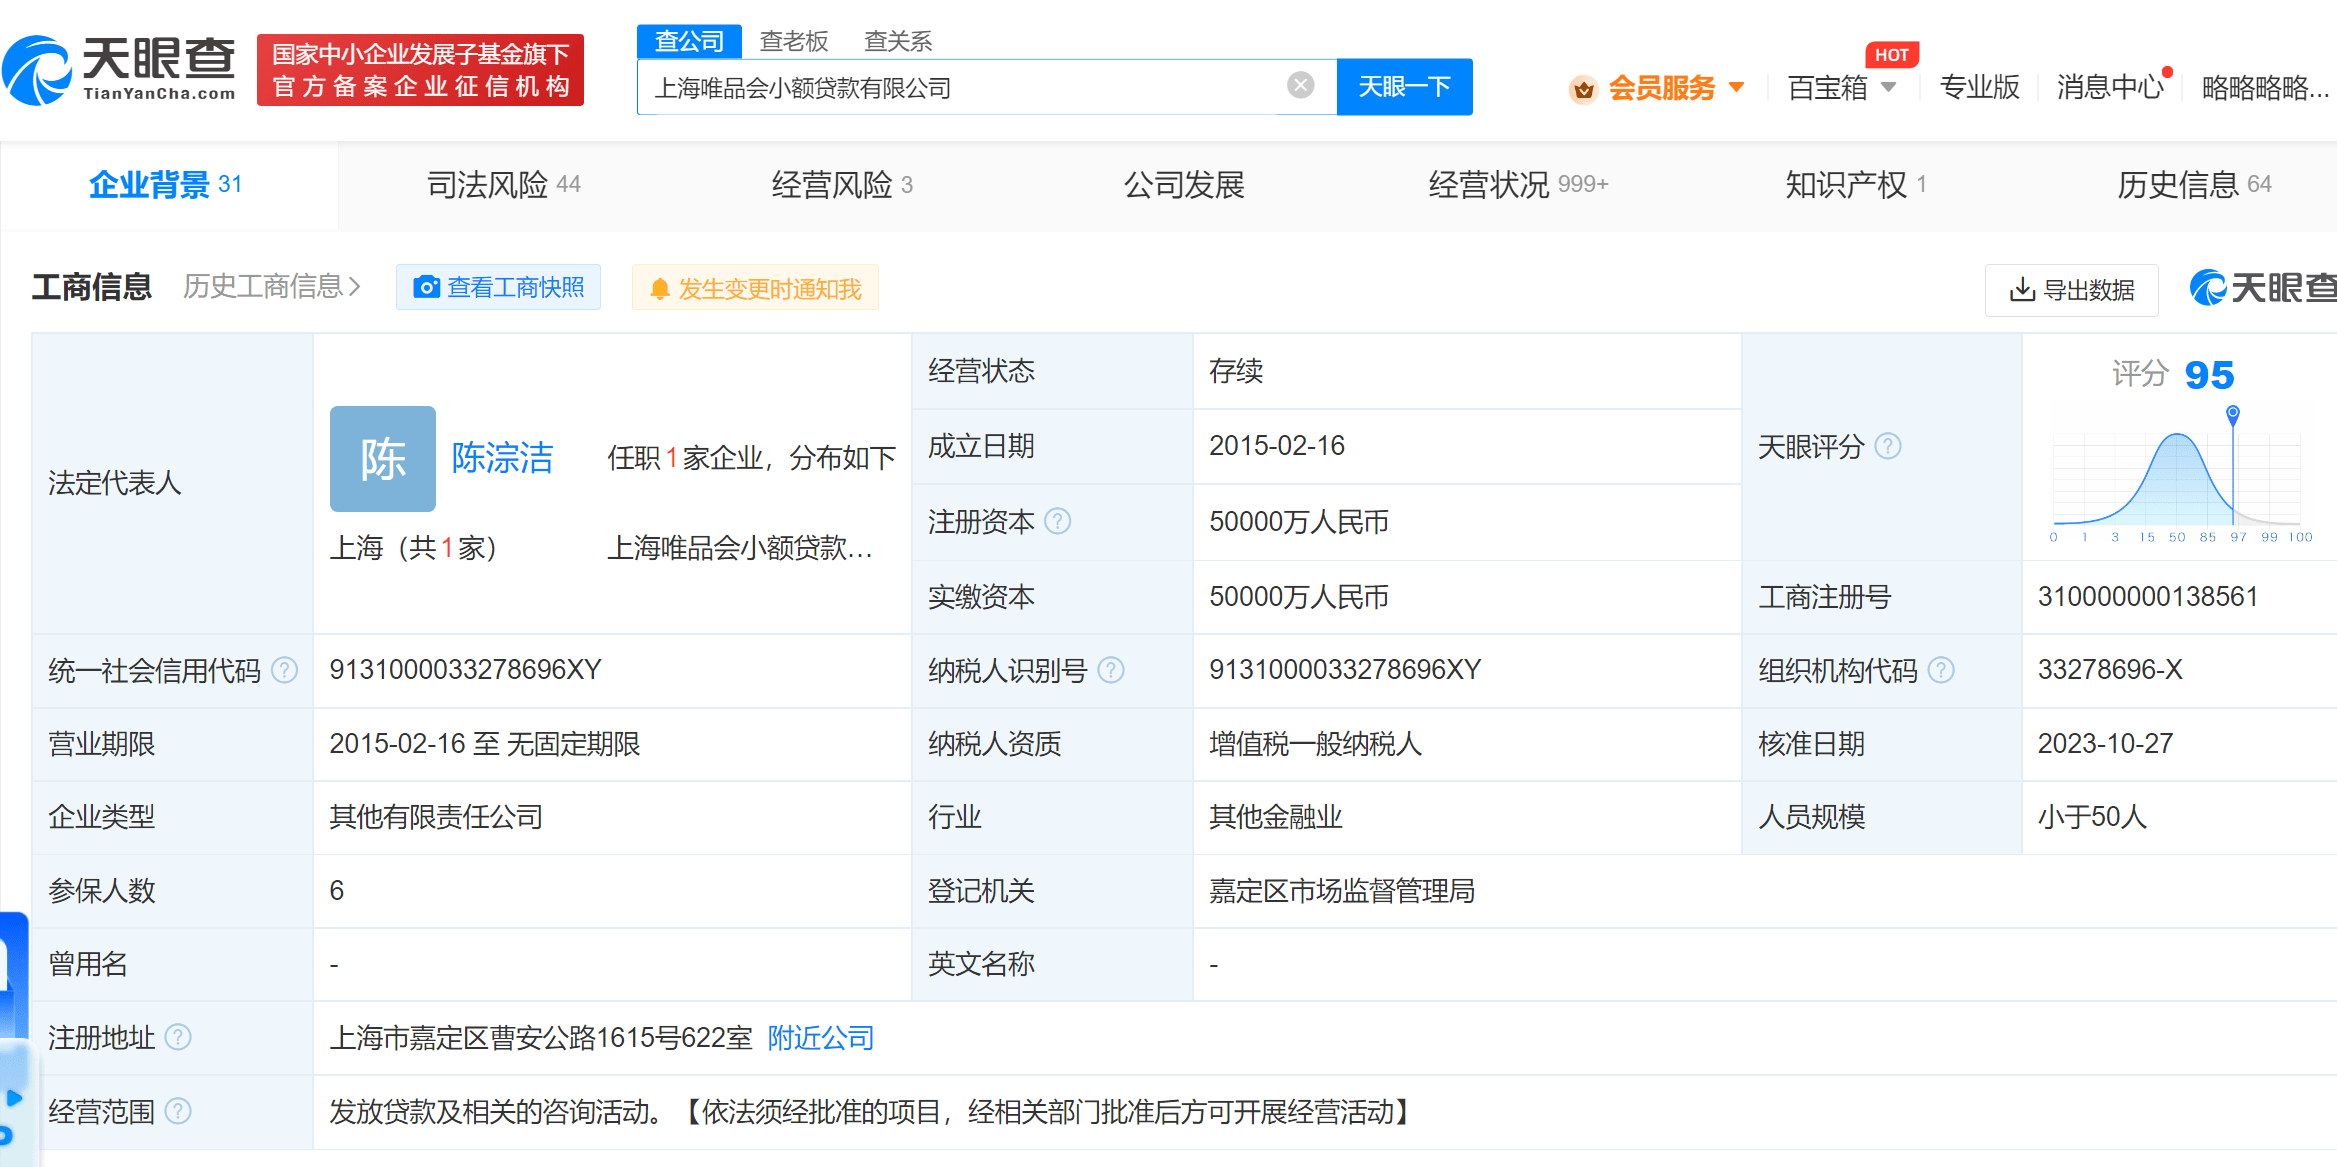Open the 会员服务 dropdown

(x=1660, y=88)
